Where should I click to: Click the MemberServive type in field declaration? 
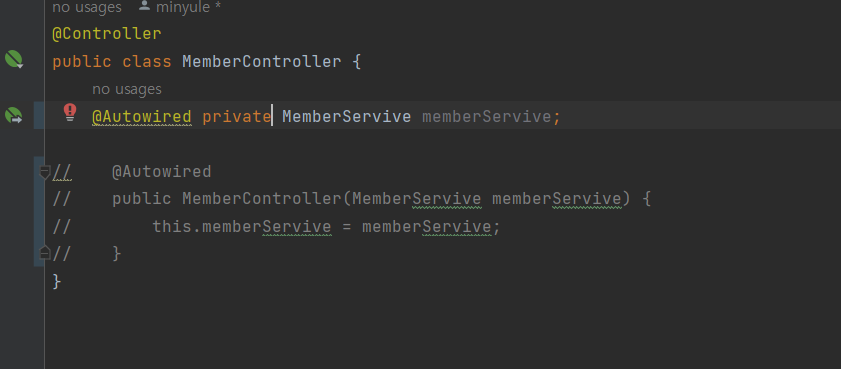tap(346, 116)
